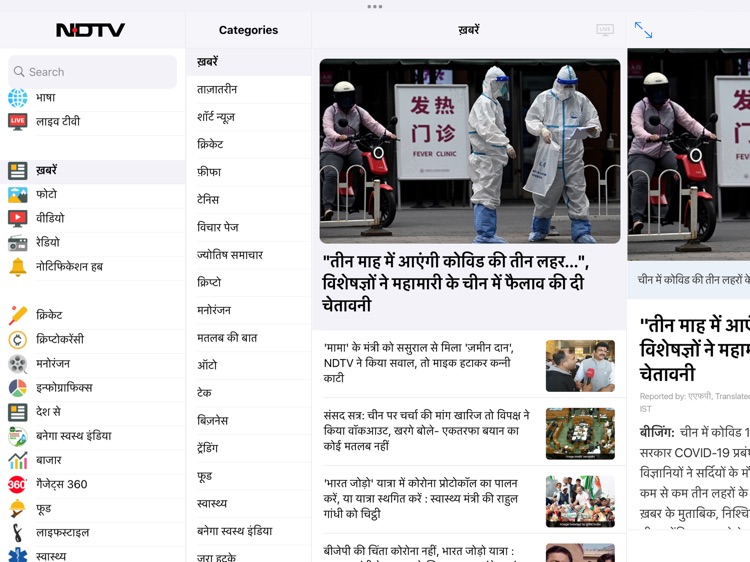Select फ़ीफ़ा category
750x562 pixels.
point(249,172)
